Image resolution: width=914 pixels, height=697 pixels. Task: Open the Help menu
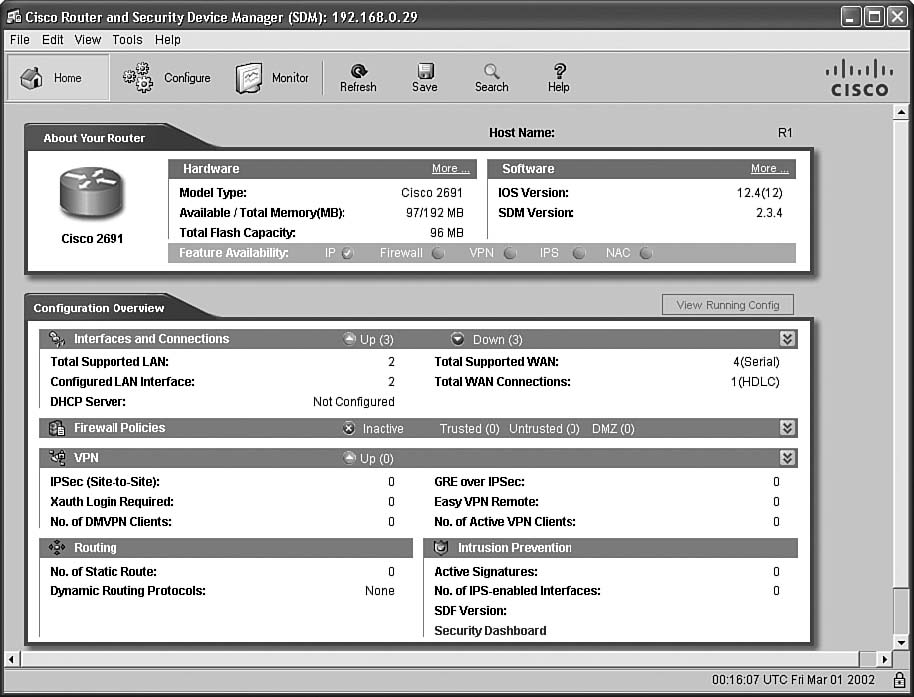(168, 40)
